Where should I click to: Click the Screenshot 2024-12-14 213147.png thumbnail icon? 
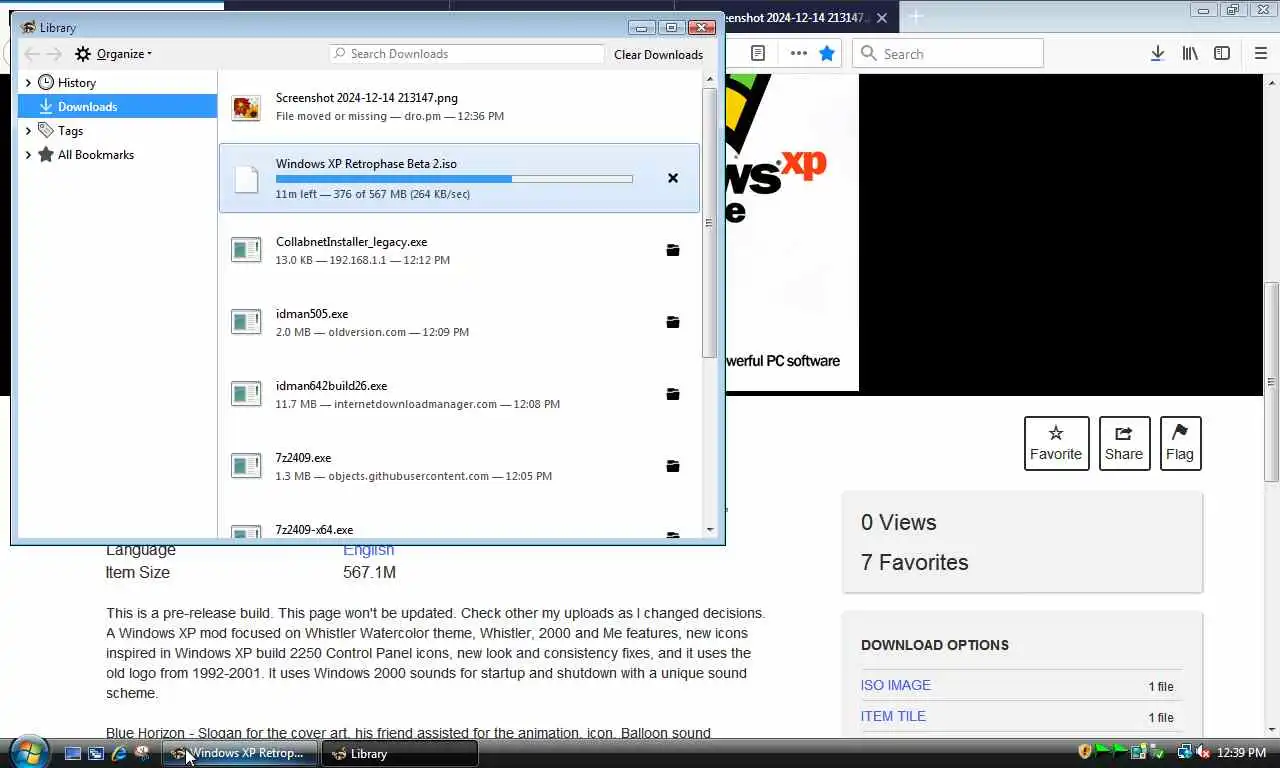point(246,107)
